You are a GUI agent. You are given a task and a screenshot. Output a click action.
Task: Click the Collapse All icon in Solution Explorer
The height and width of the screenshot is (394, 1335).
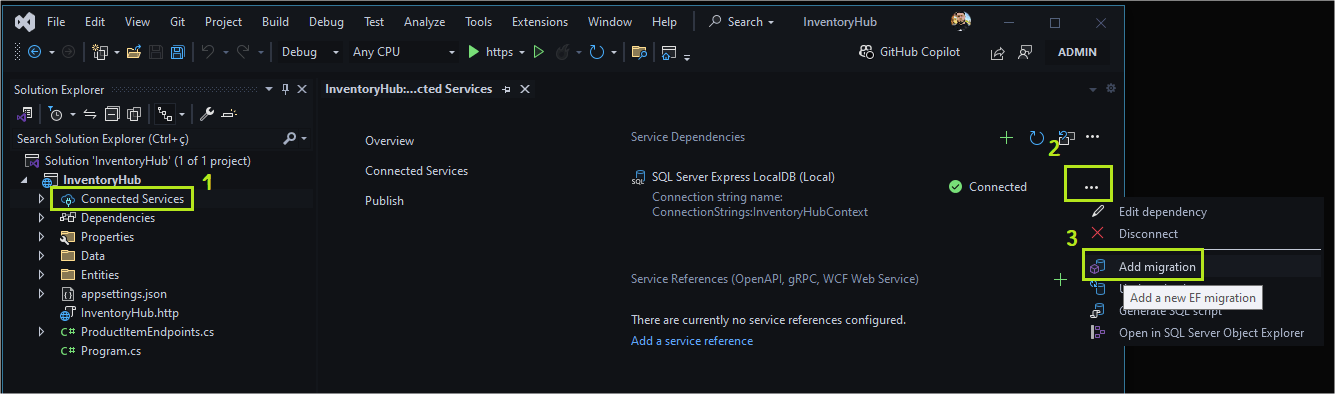click(x=112, y=114)
